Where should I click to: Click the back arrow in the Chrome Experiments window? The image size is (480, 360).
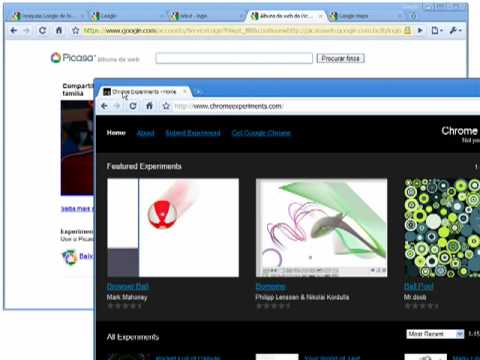pyautogui.click(x=104, y=106)
